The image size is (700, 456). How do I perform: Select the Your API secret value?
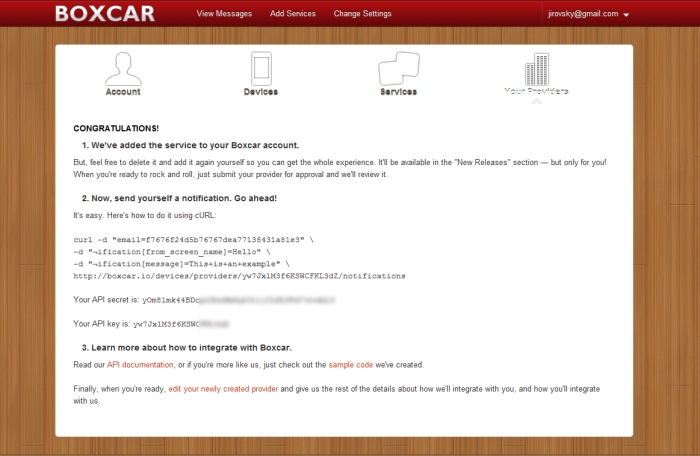coord(238,300)
